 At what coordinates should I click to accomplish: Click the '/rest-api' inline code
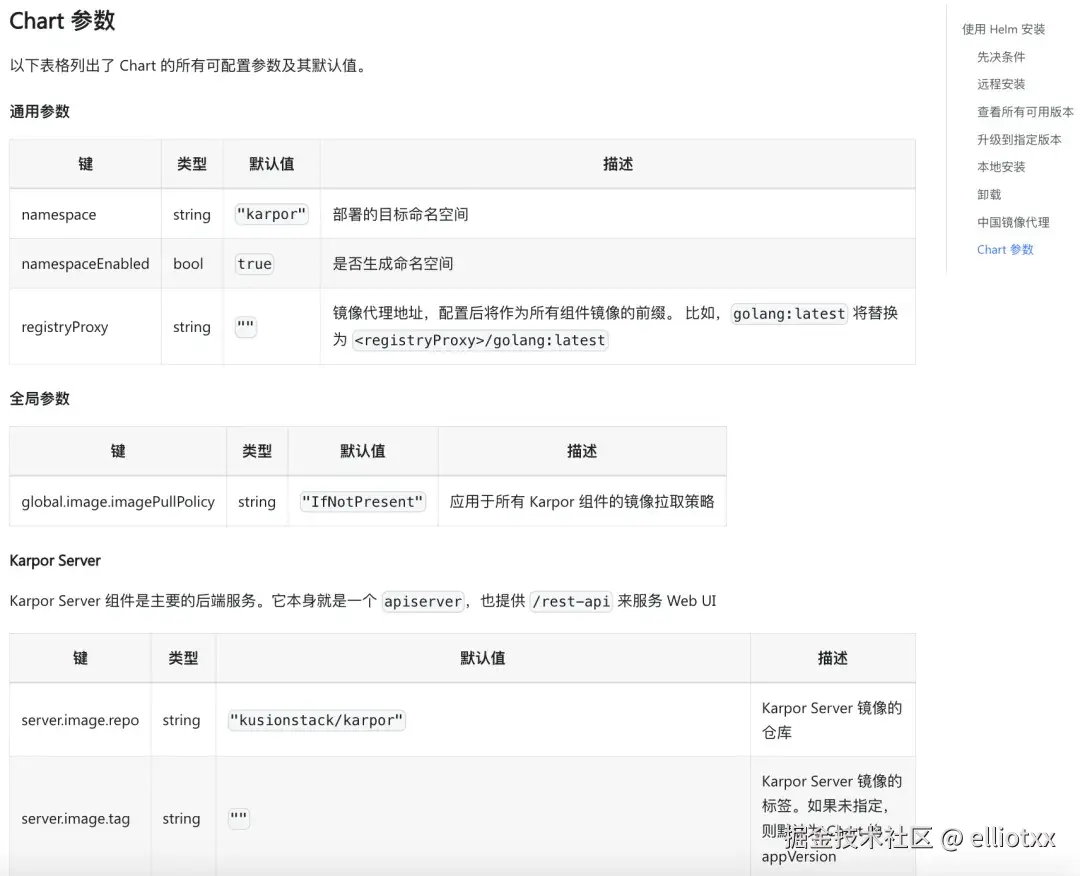(571, 601)
